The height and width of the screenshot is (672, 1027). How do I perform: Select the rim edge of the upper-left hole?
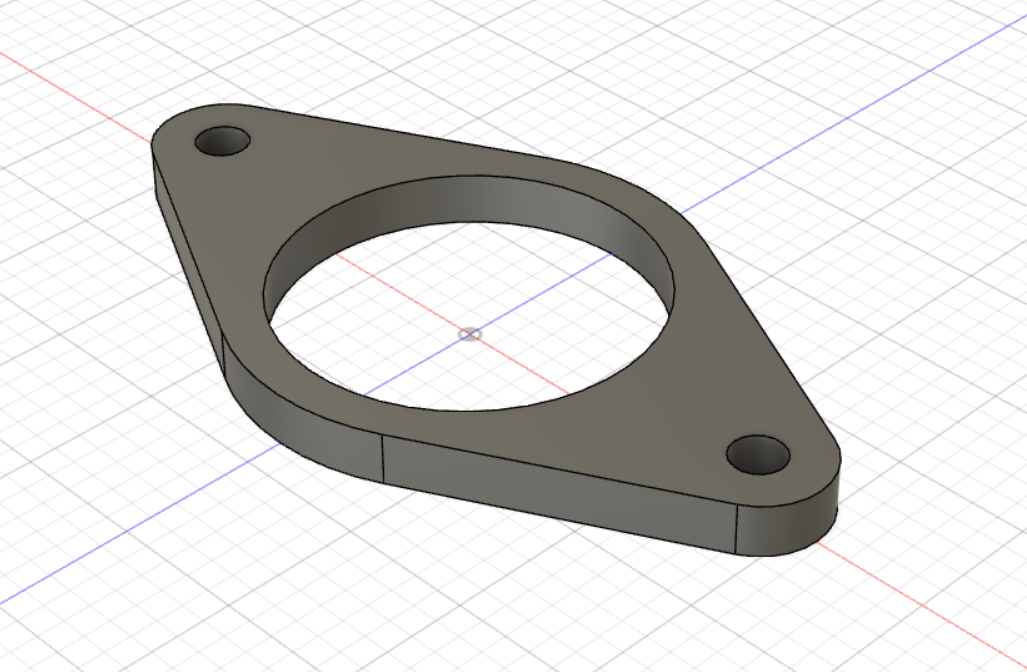coord(222,129)
